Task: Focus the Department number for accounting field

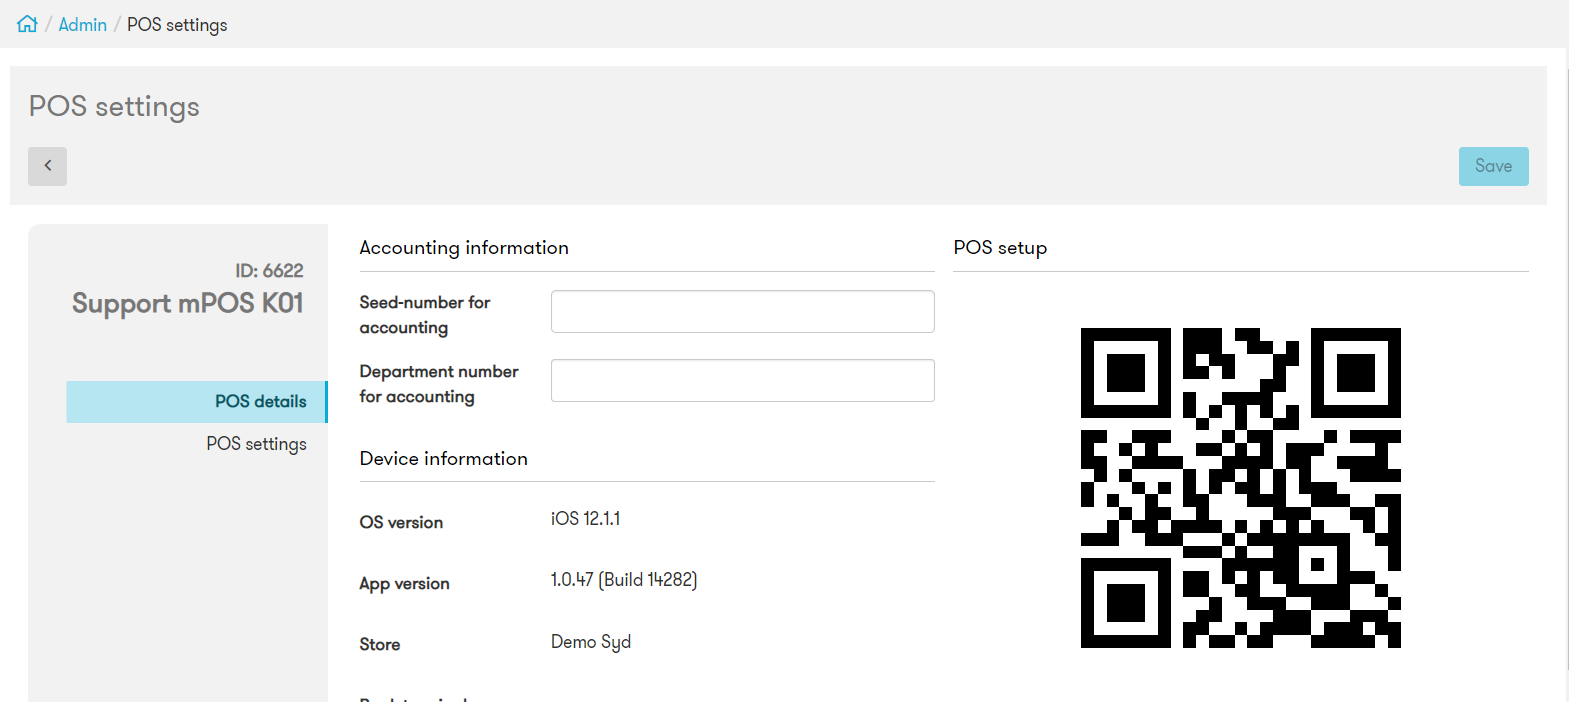Action: (742, 381)
